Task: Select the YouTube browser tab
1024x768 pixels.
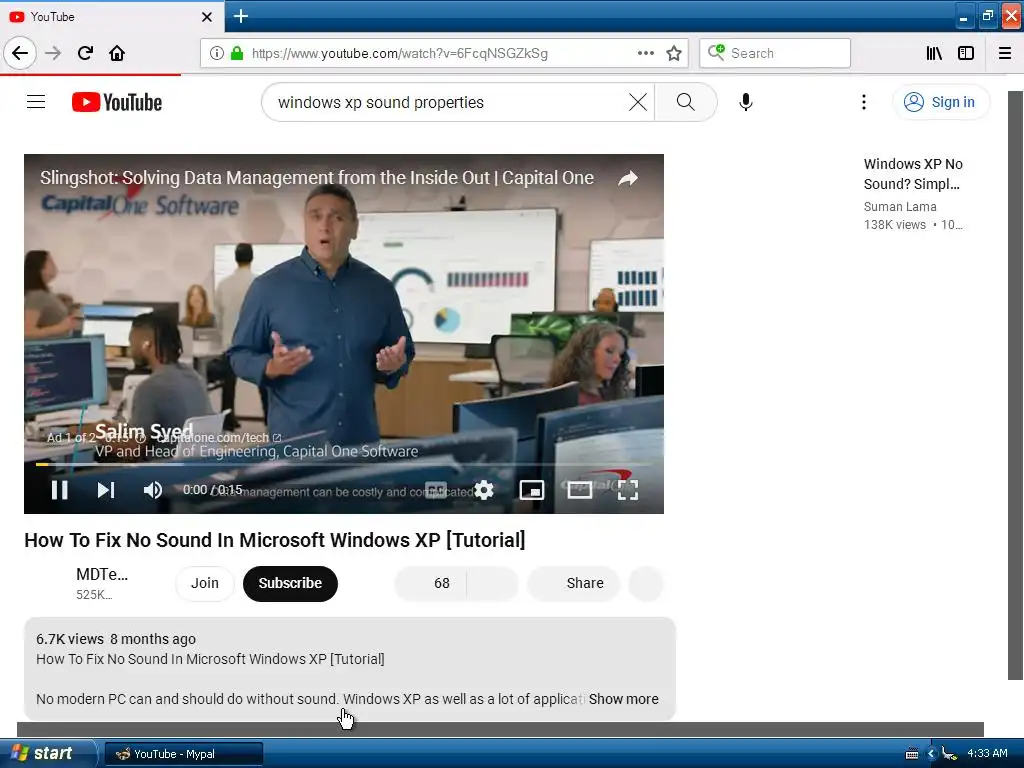Action: point(112,16)
